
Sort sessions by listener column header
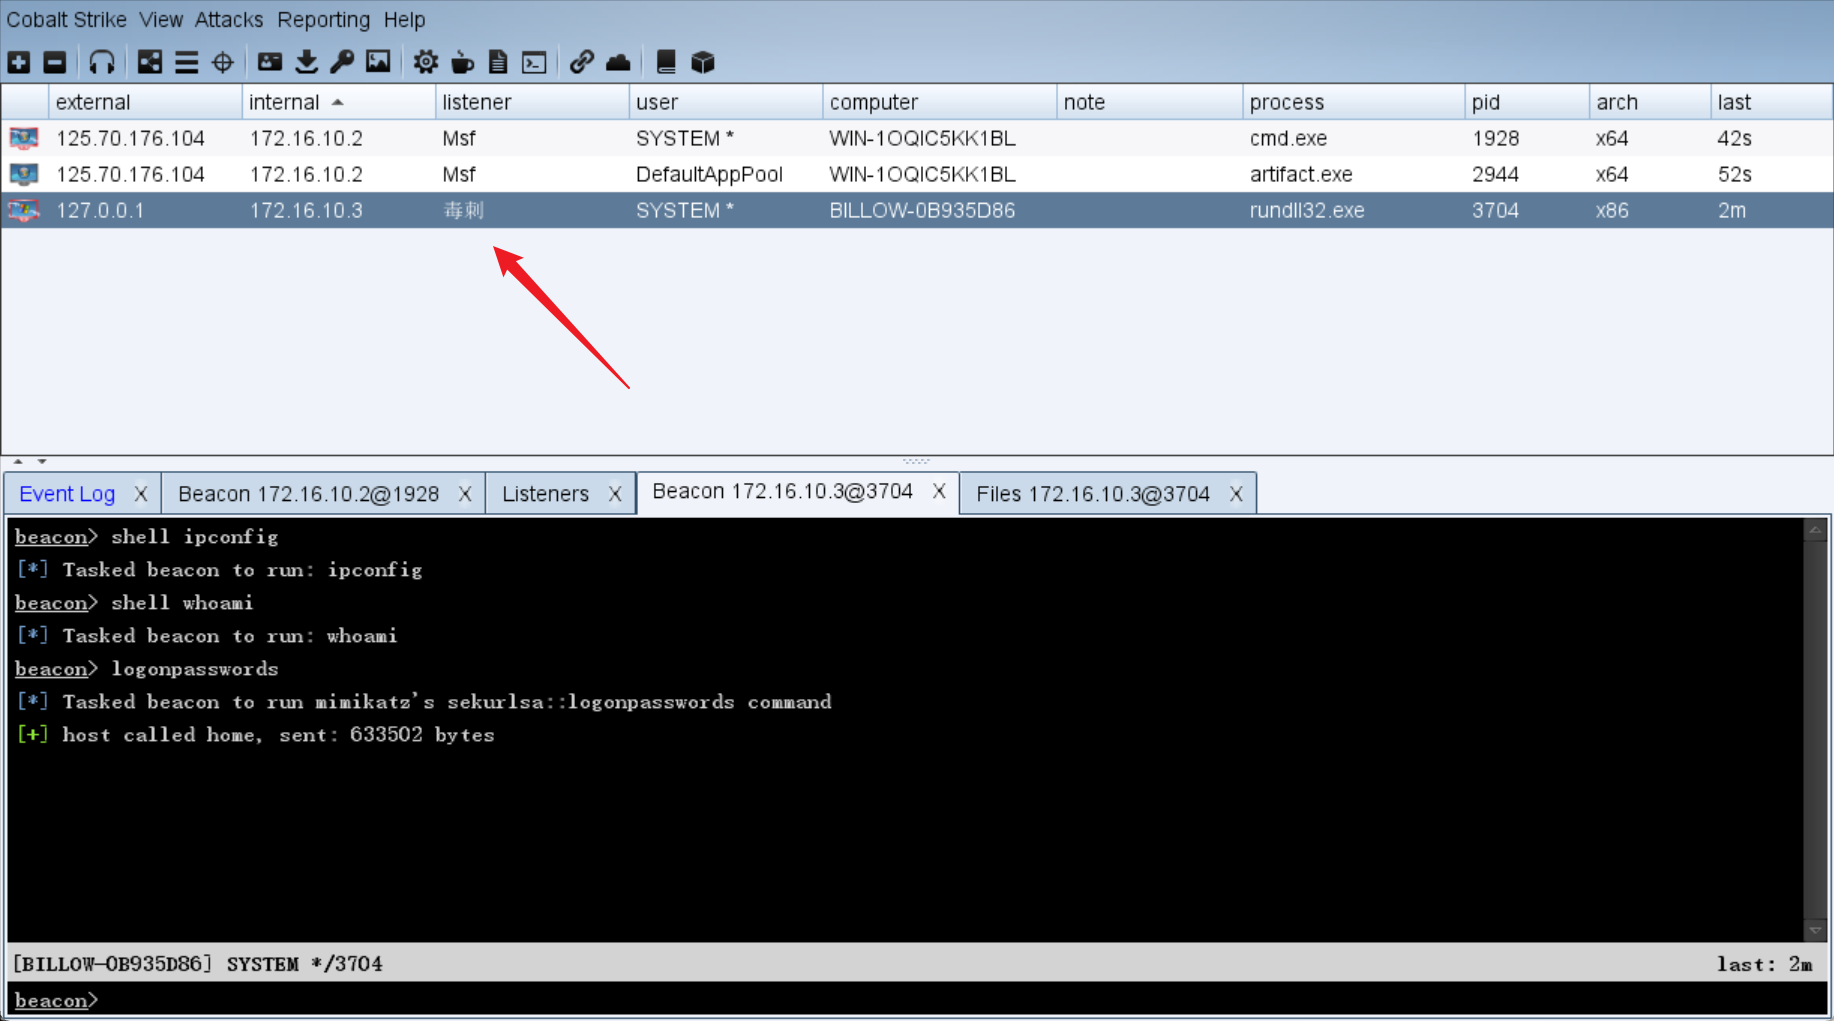[532, 102]
